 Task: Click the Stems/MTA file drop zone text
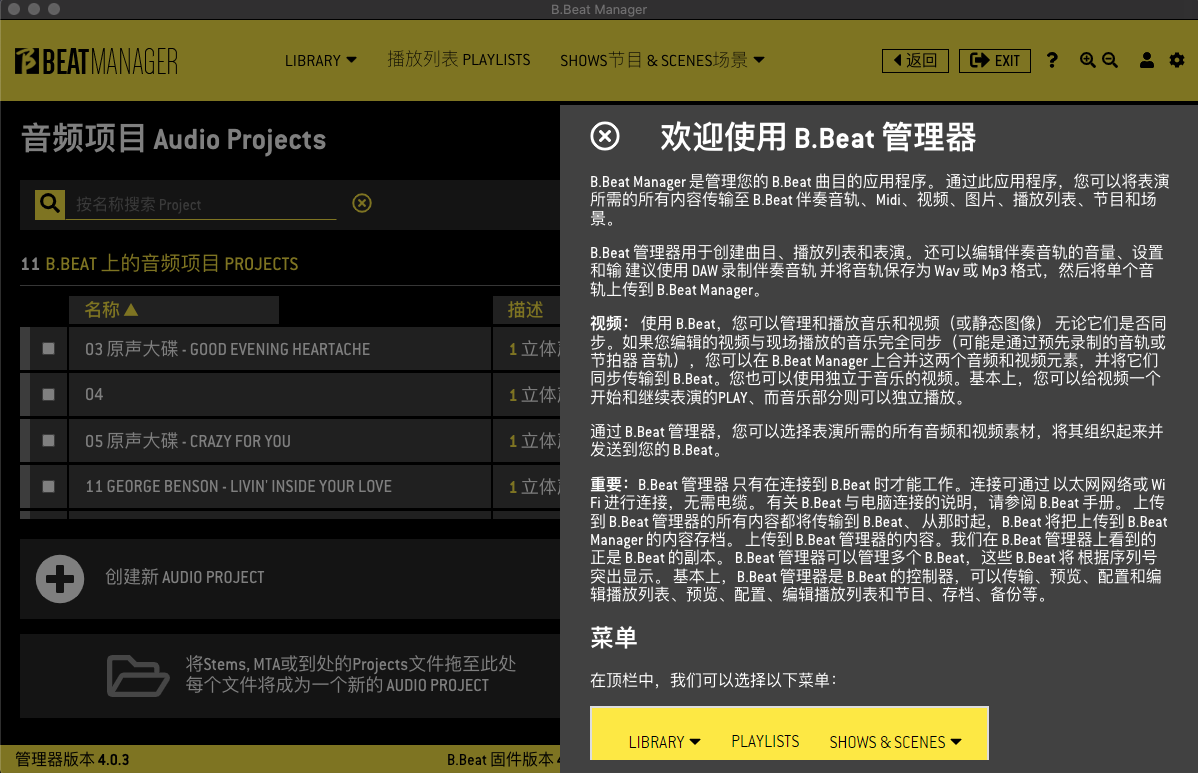point(350,674)
